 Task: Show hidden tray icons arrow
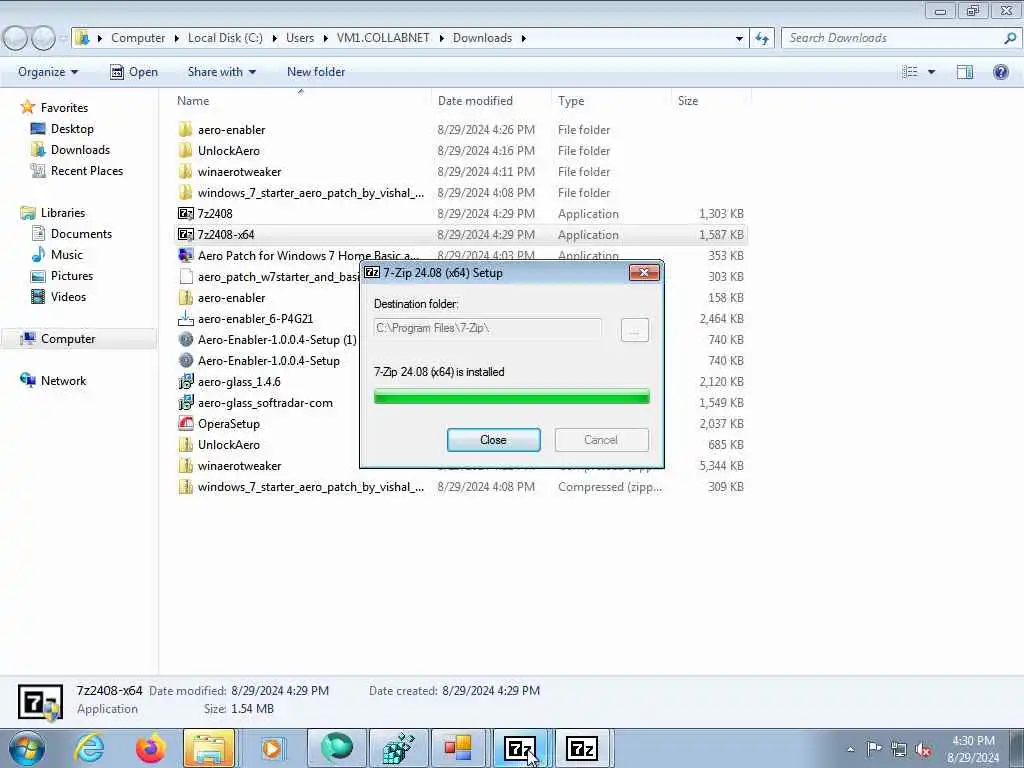point(850,750)
